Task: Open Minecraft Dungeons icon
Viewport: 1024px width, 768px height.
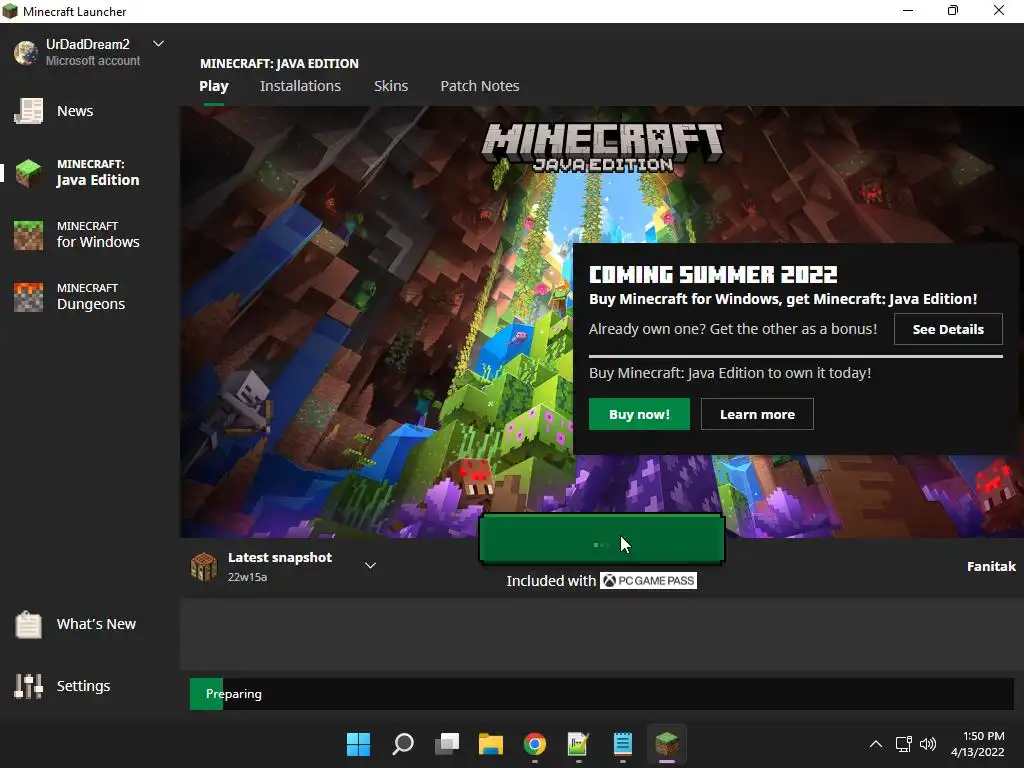Action: click(x=29, y=297)
